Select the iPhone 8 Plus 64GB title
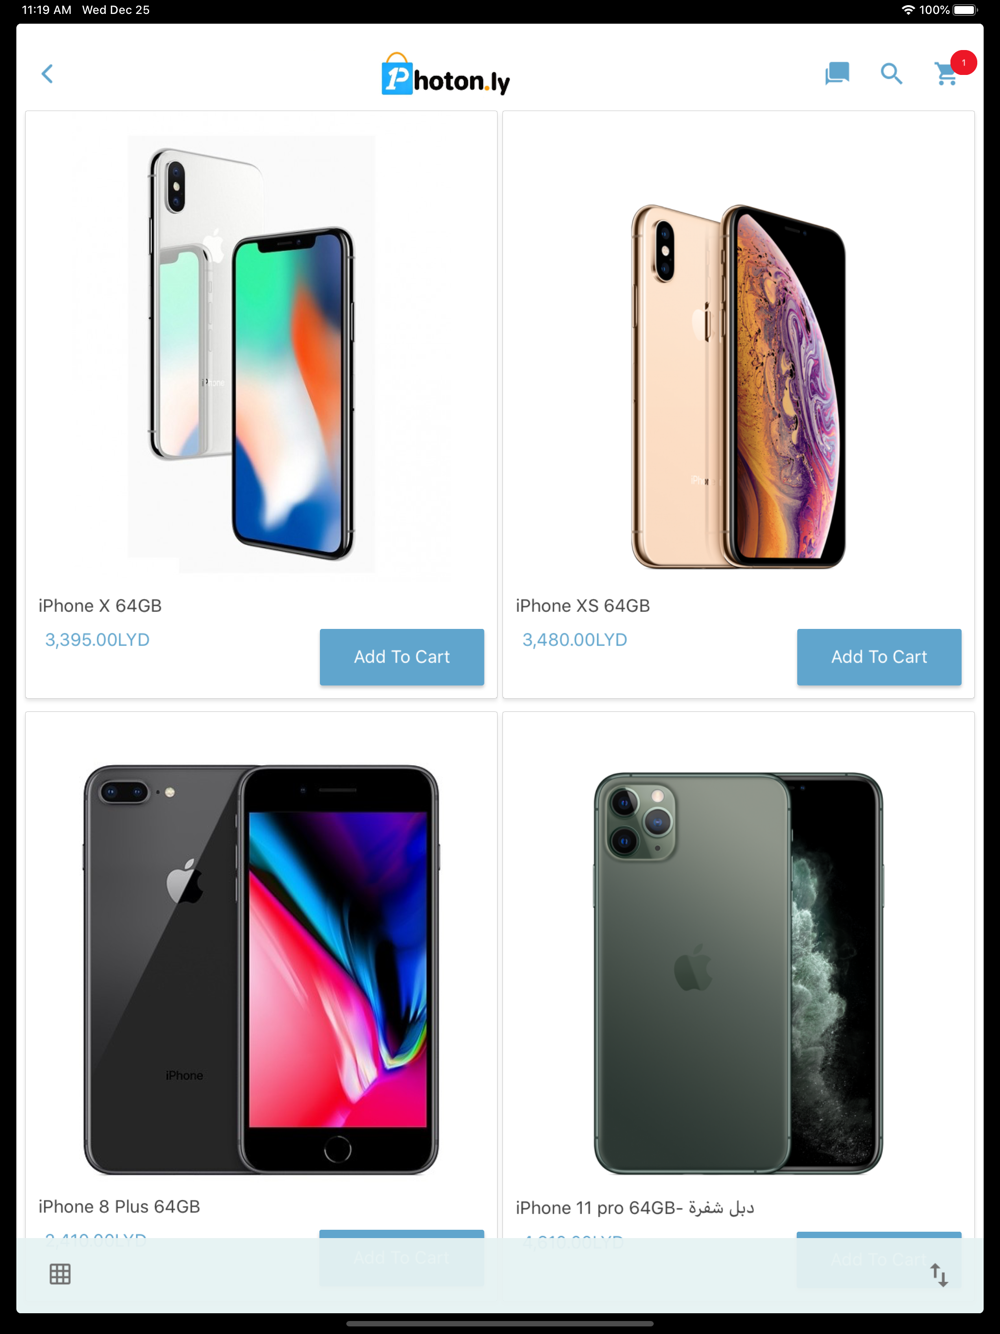The width and height of the screenshot is (1000, 1334). (119, 1207)
